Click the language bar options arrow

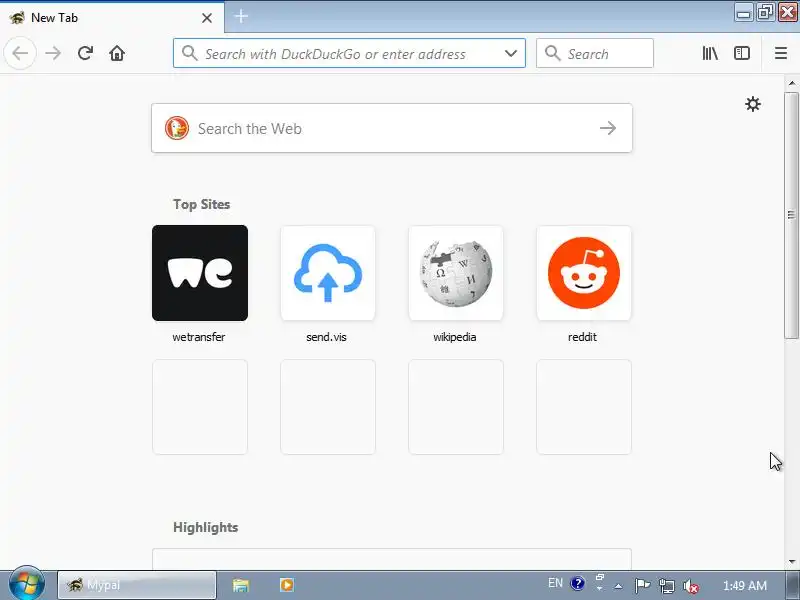point(599,588)
